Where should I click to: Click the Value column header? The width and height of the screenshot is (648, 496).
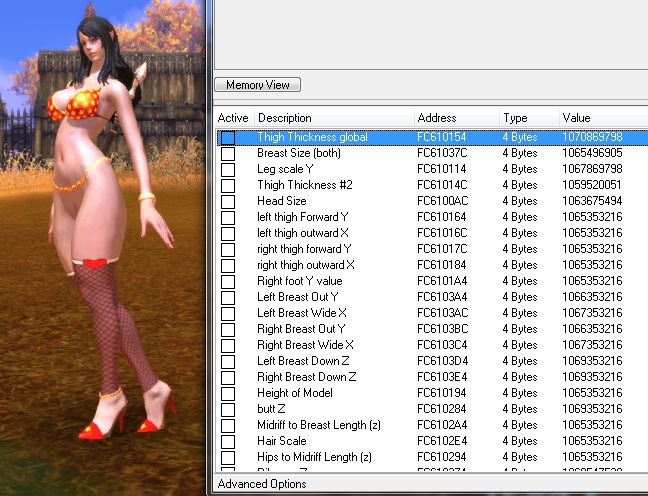[x=600, y=118]
